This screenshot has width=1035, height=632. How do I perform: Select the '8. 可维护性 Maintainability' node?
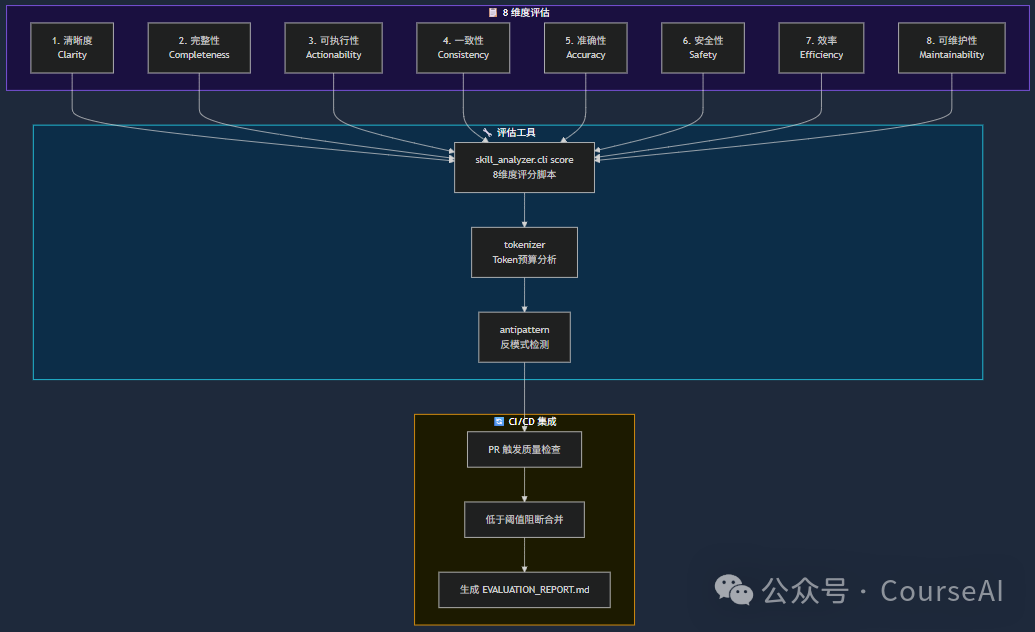coord(951,48)
